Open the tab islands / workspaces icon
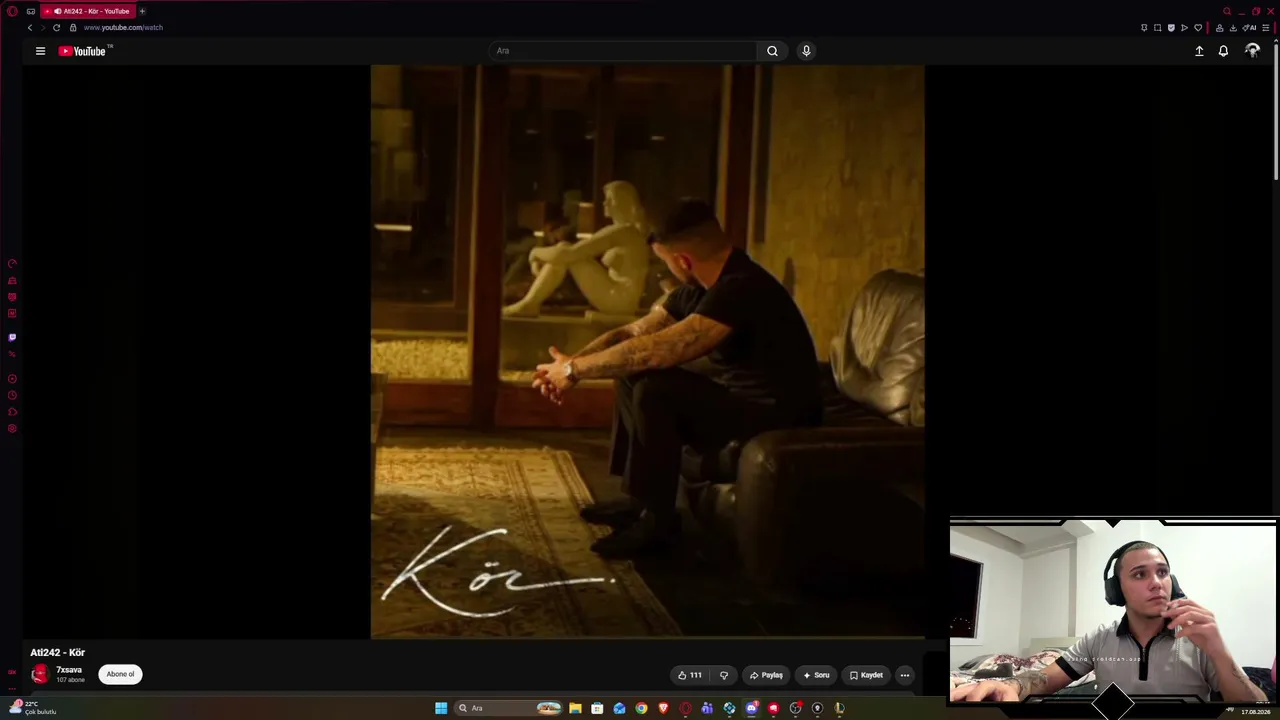1280x720 pixels. click(31, 11)
